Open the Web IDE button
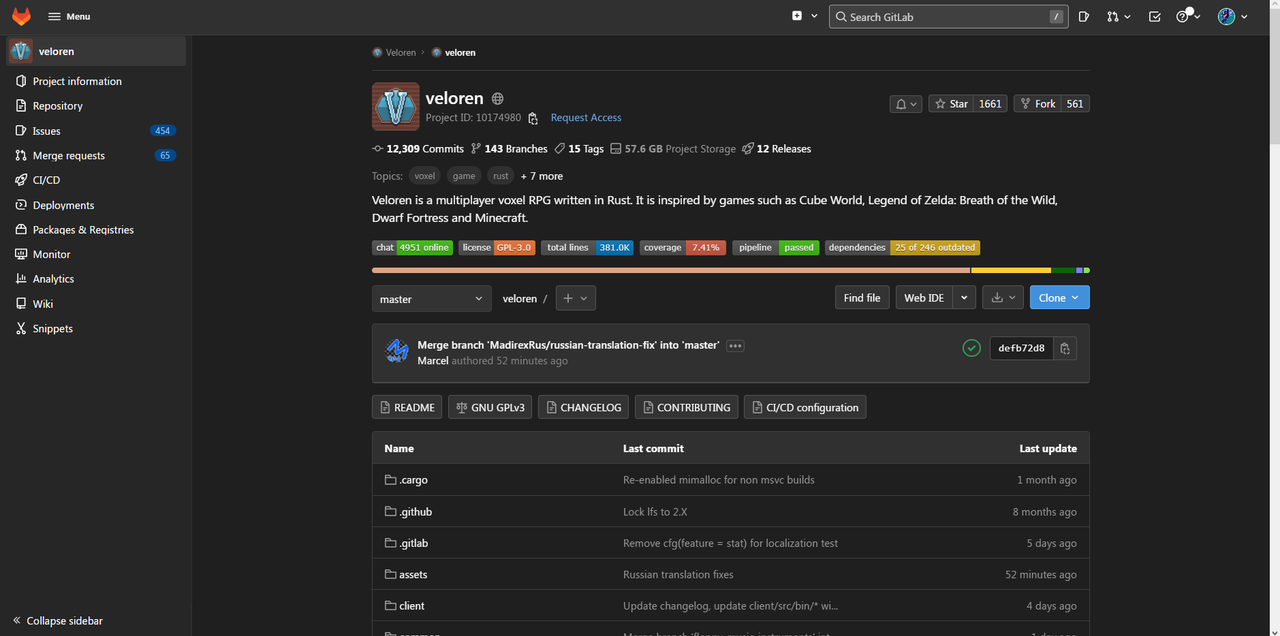 924,298
